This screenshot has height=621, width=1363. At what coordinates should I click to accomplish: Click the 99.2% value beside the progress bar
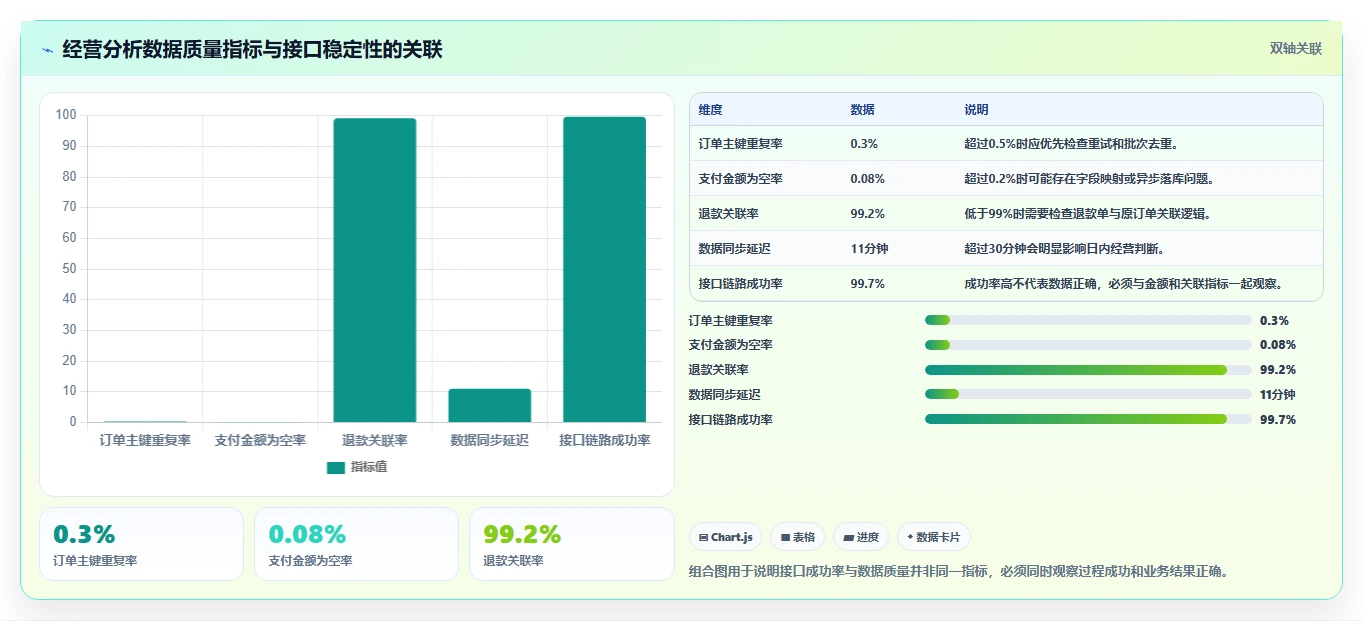tap(1278, 370)
